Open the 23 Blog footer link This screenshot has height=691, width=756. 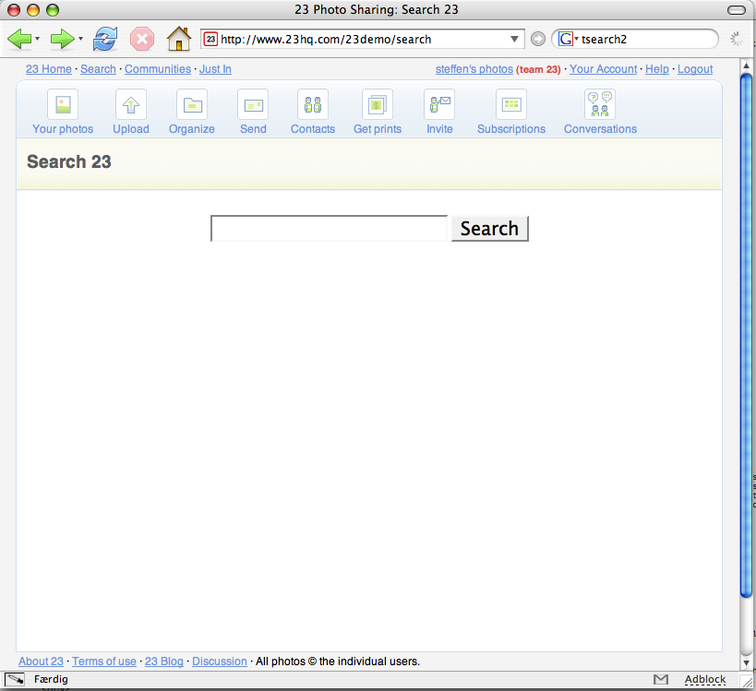click(164, 661)
